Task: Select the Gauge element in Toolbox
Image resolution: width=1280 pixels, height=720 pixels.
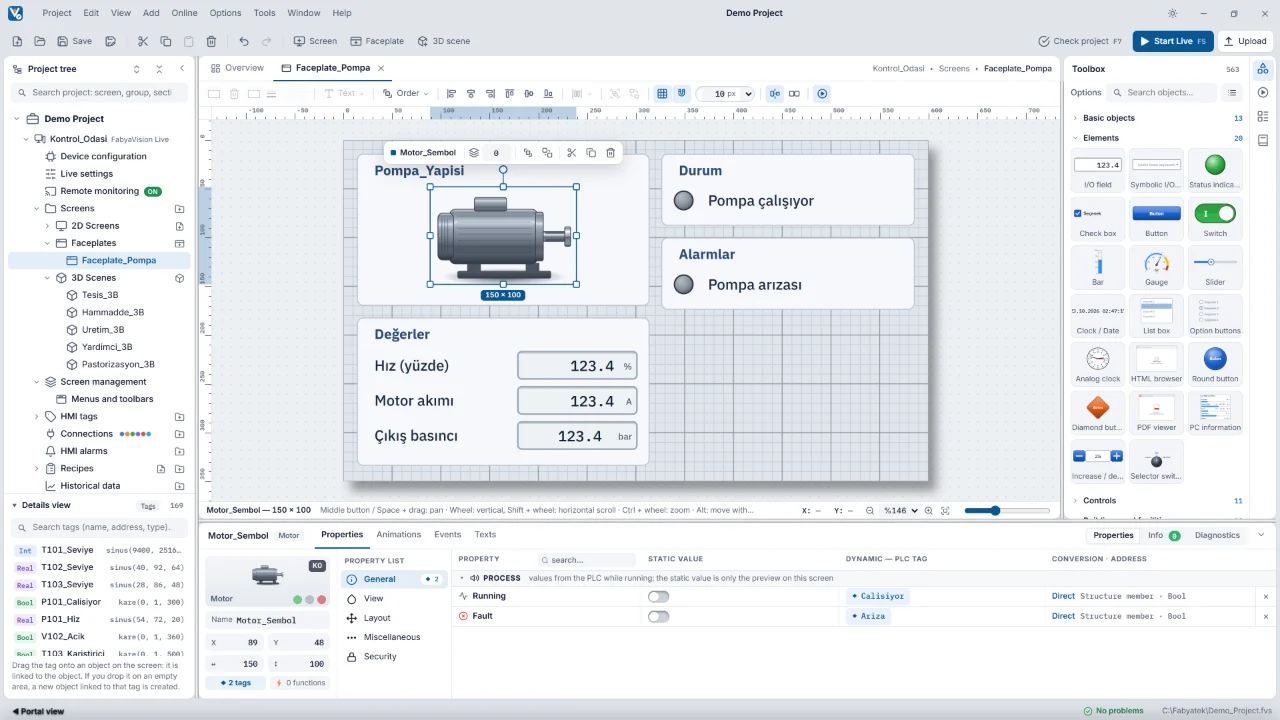Action: pyautogui.click(x=1156, y=269)
